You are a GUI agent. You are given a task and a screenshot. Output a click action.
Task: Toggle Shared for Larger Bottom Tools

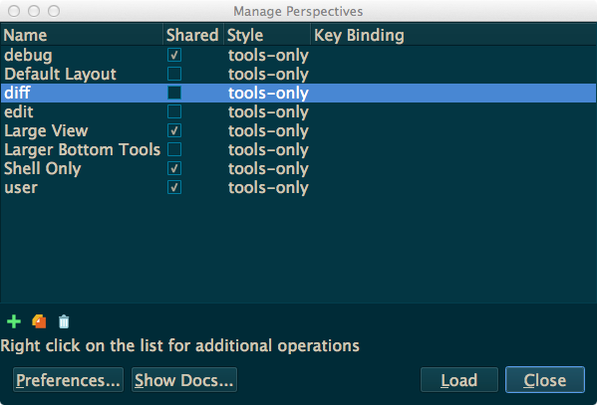[174, 150]
